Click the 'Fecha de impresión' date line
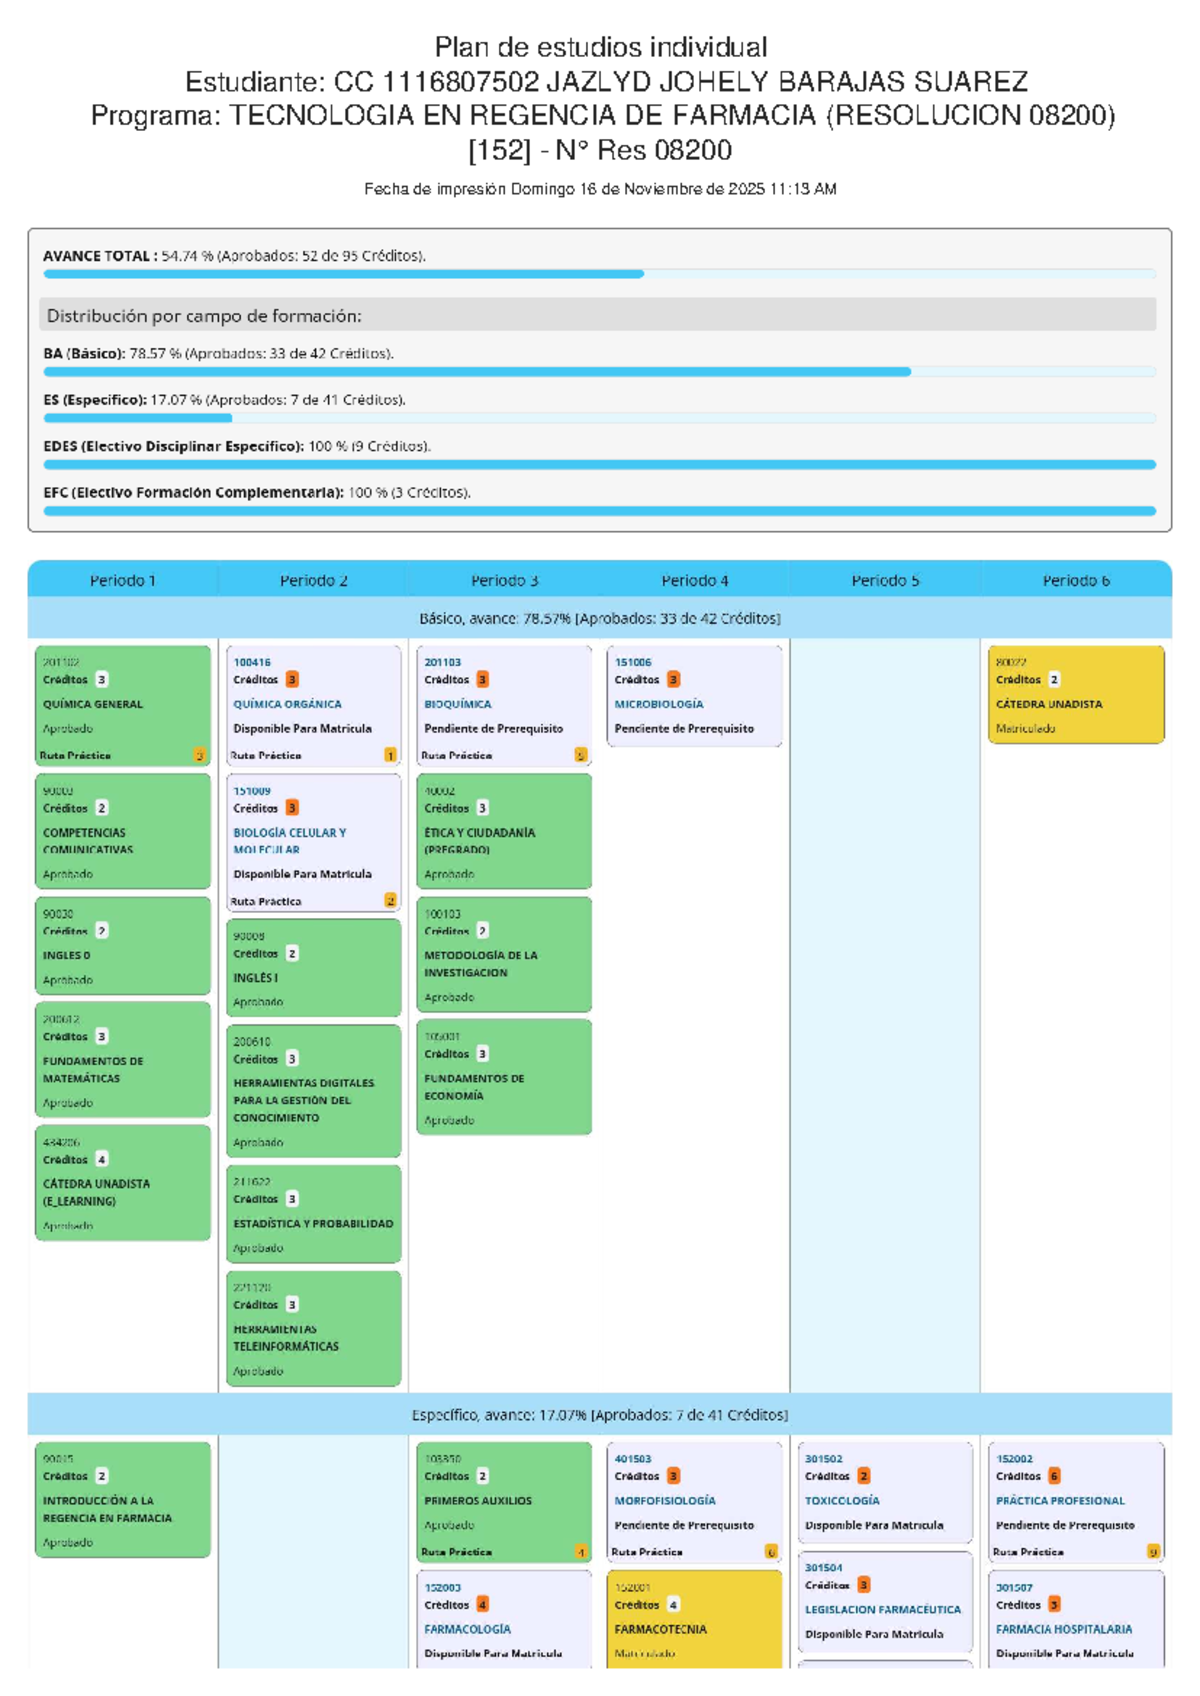The width and height of the screenshot is (1200, 1696). pos(600,189)
